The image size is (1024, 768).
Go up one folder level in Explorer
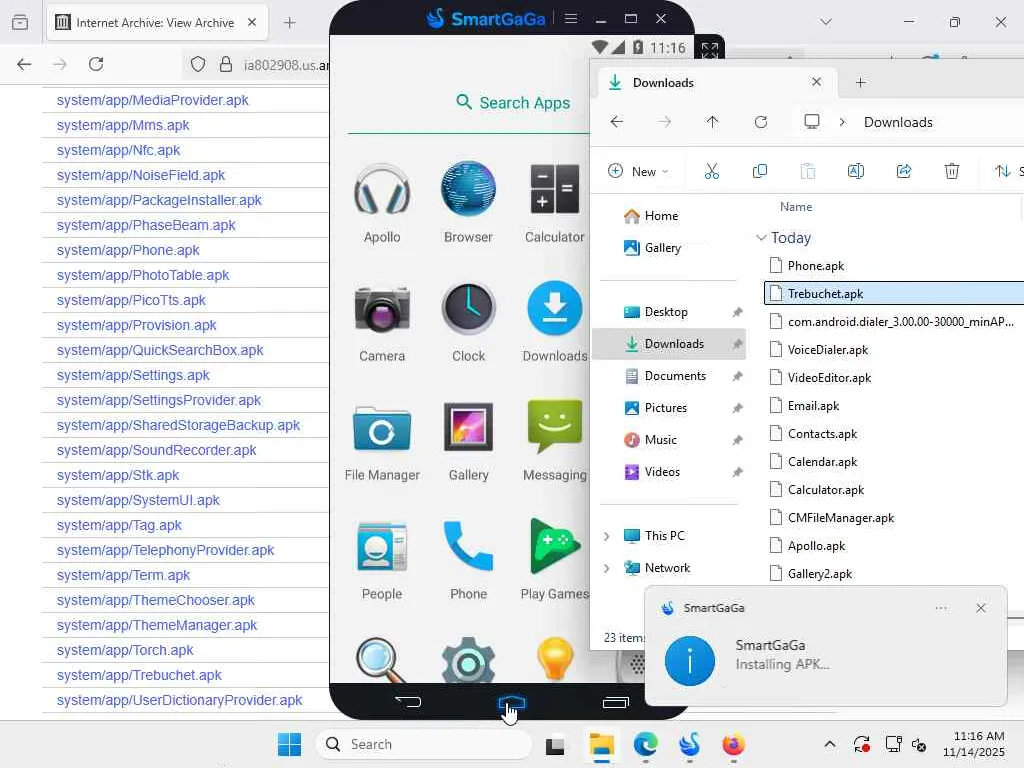[712, 122]
